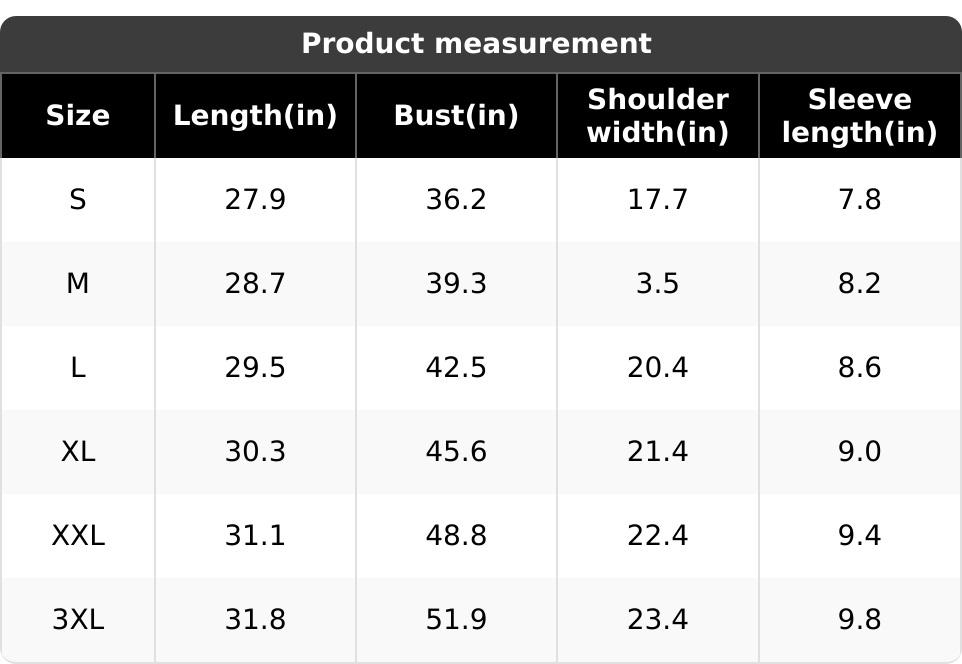Image resolution: width=962 pixels, height=664 pixels.
Task: Click the 45.6 bust value
Action: tap(456, 452)
